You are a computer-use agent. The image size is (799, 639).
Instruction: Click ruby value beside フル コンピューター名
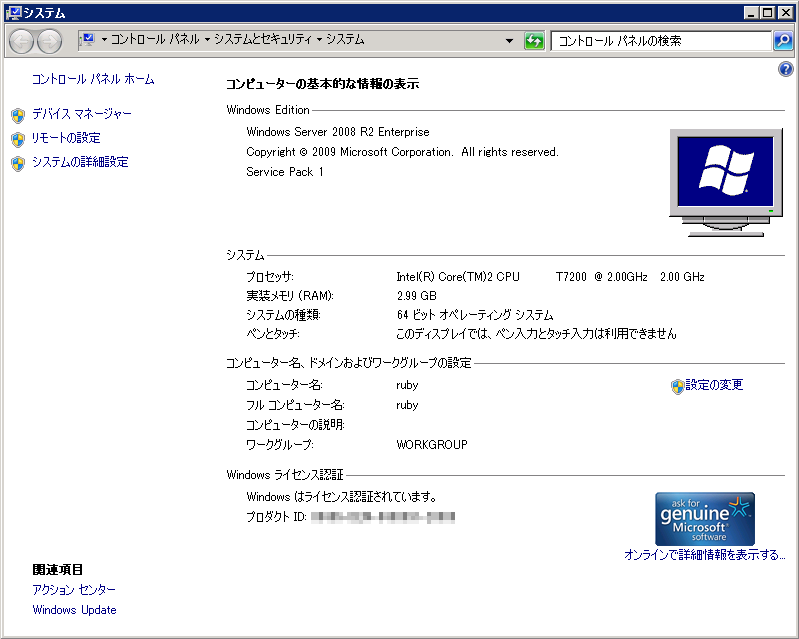tap(407, 405)
